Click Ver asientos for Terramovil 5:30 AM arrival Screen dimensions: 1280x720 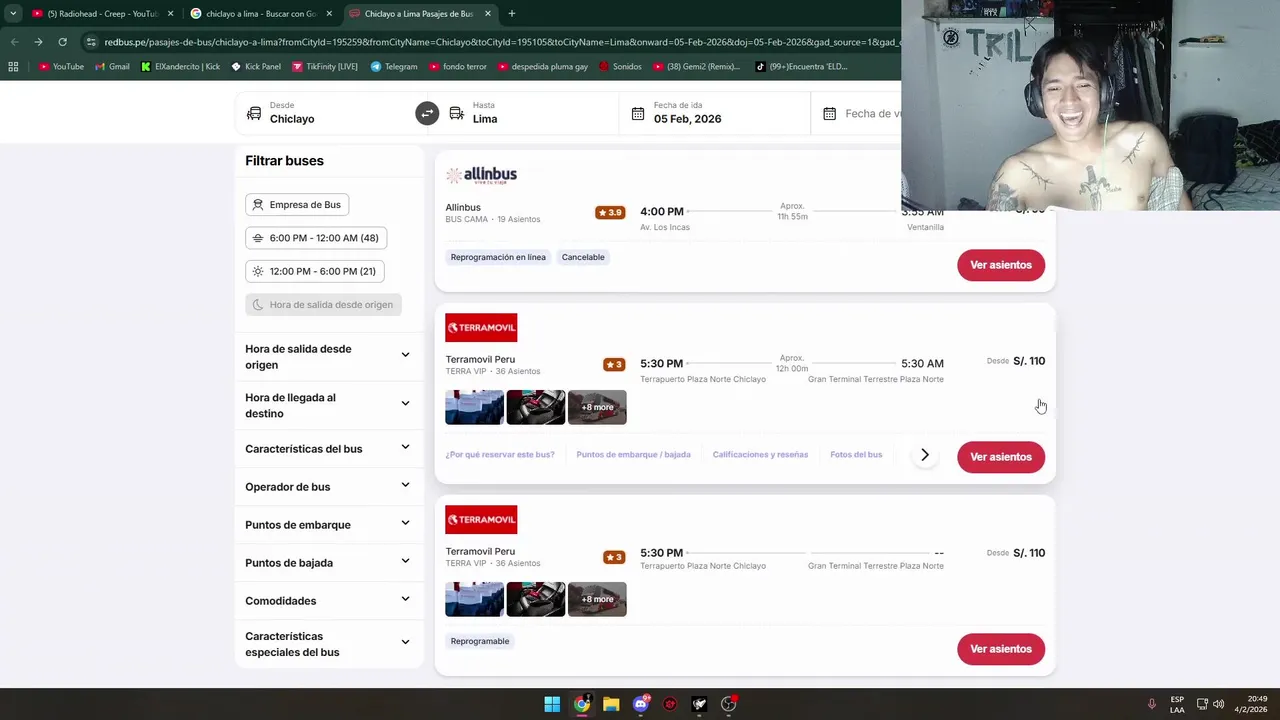pos(1001,457)
